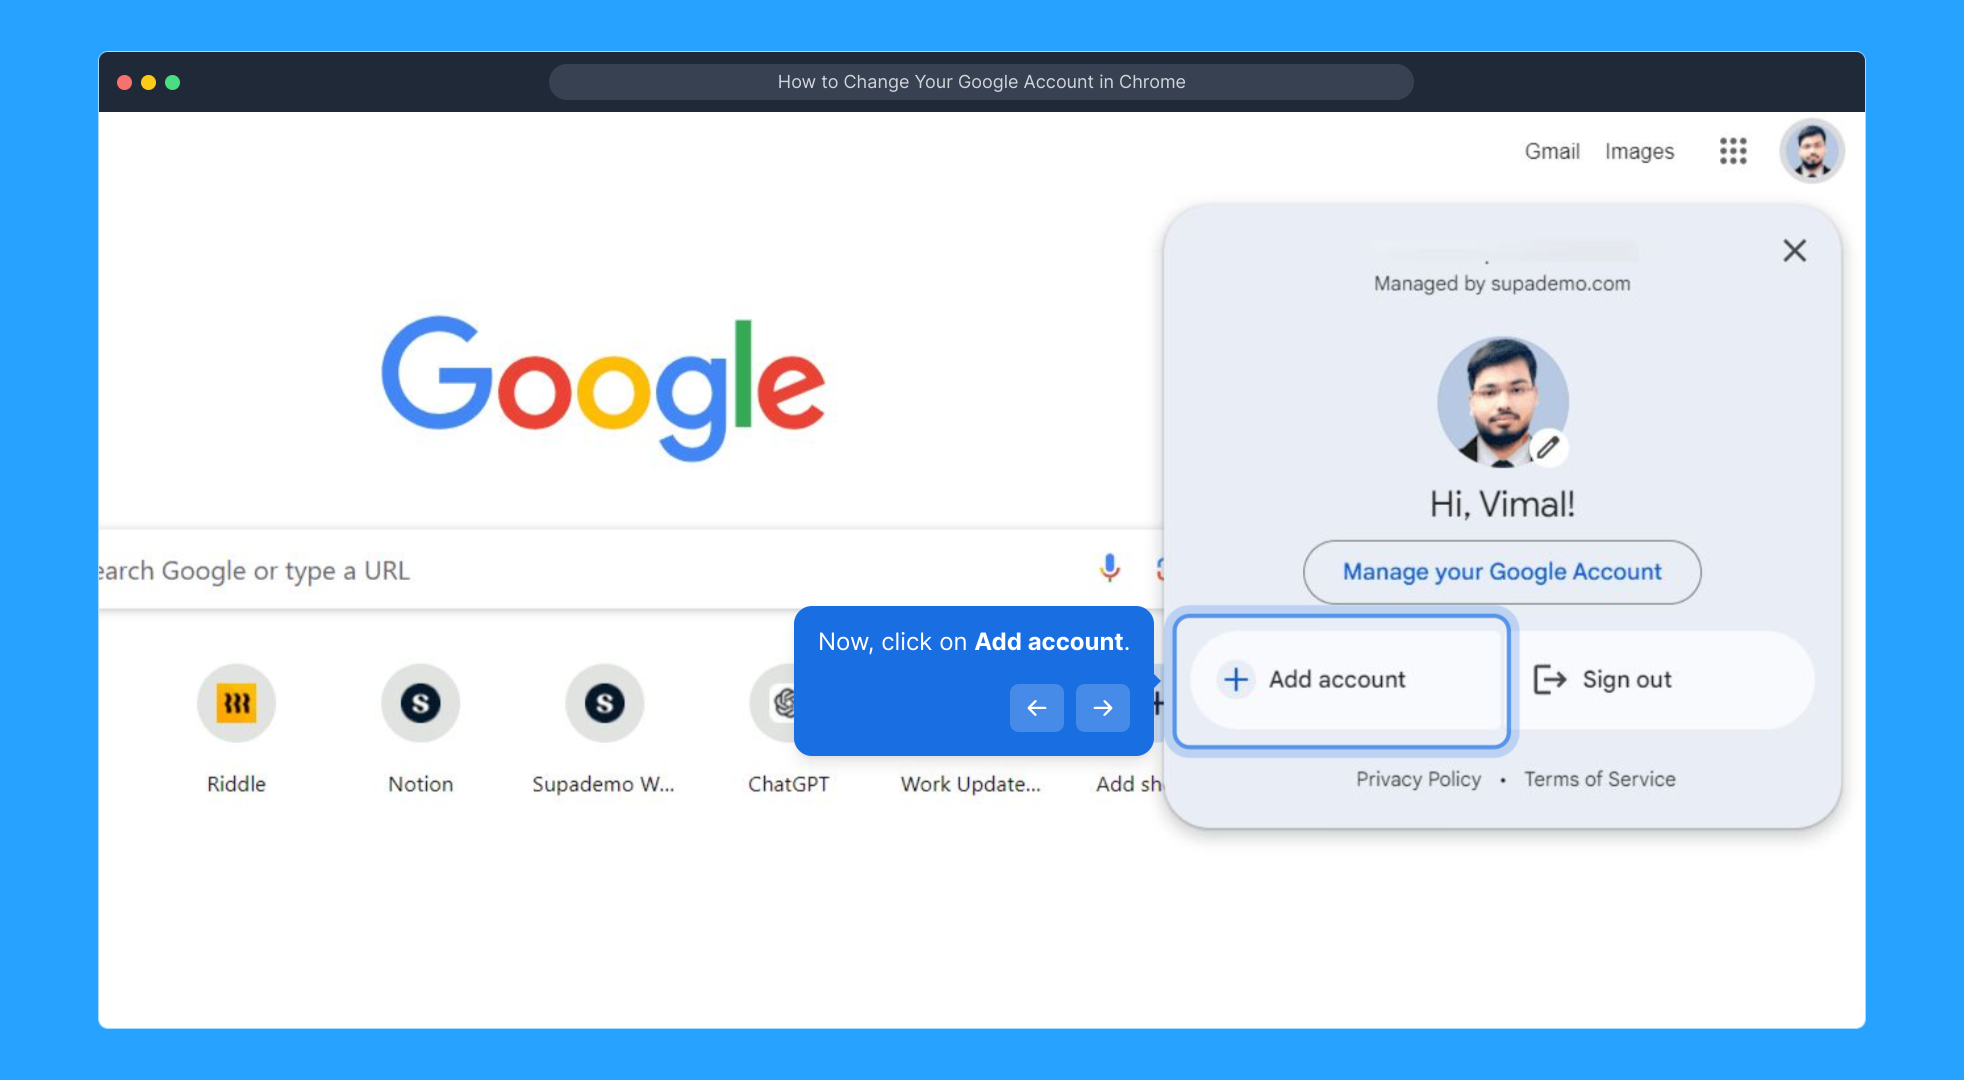The image size is (1964, 1080).
Task: Click the pencil edit icon on profile photo
Action: (1548, 448)
